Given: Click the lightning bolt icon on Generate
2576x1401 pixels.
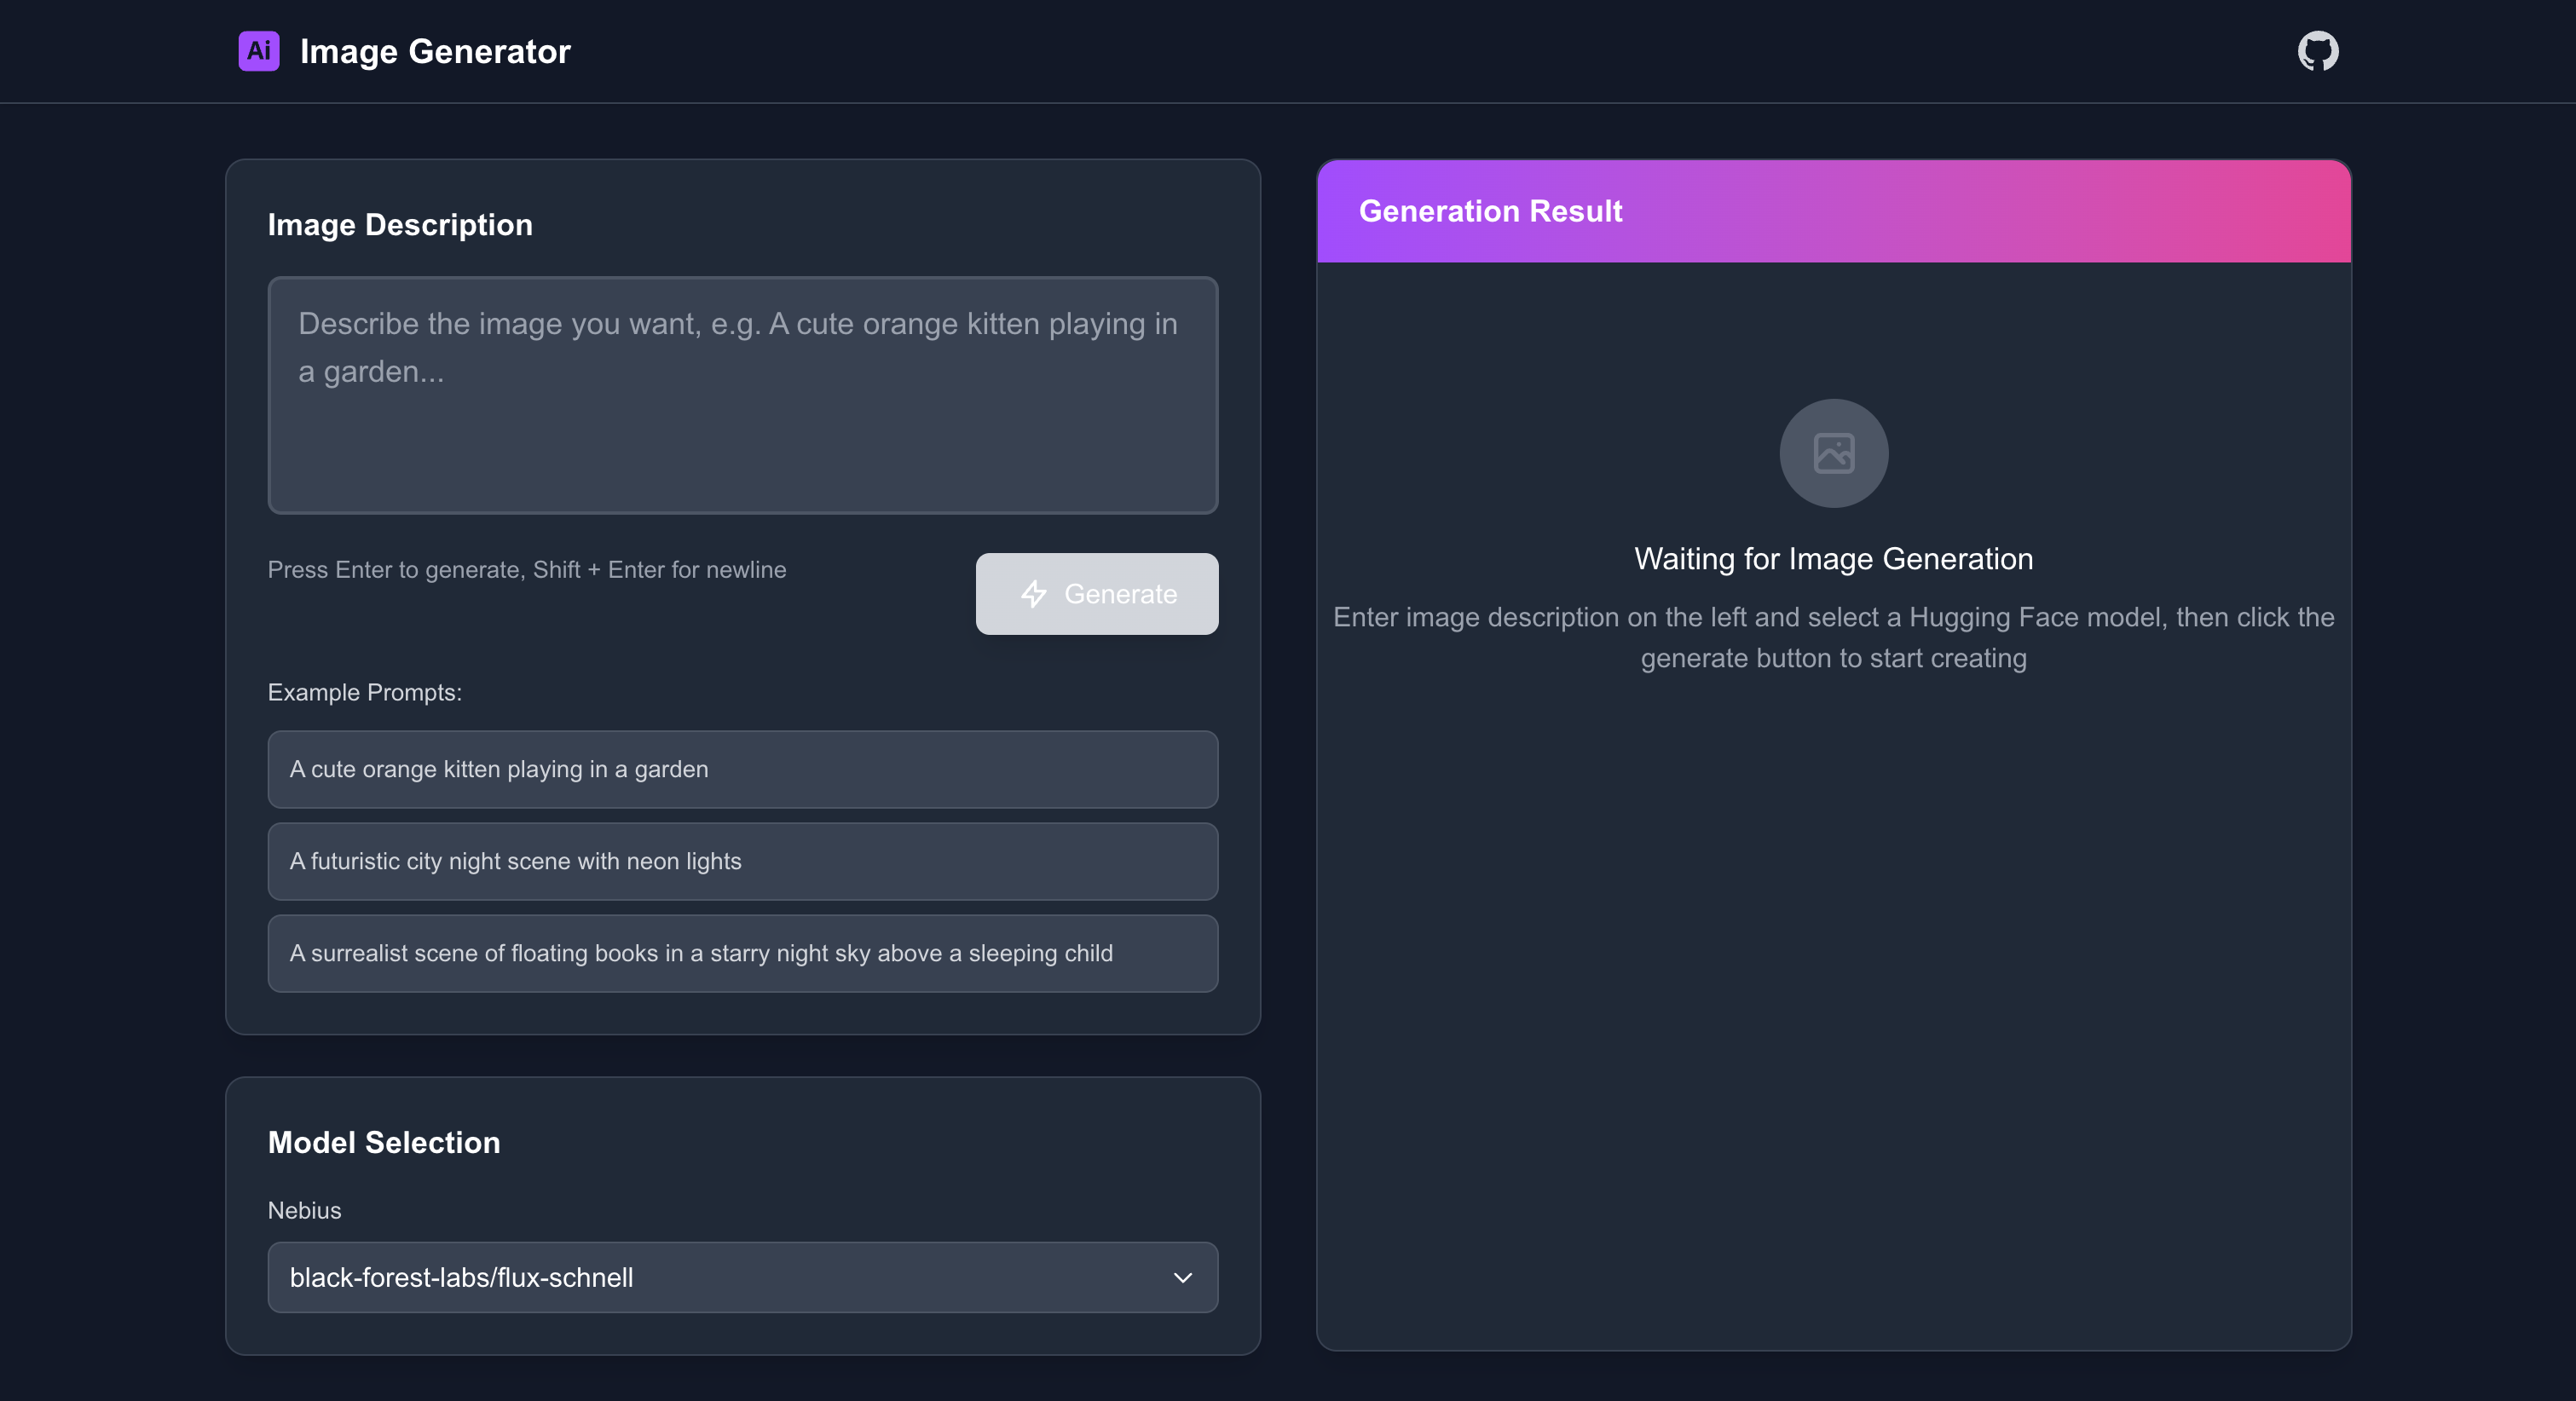Looking at the screenshot, I should point(1034,594).
